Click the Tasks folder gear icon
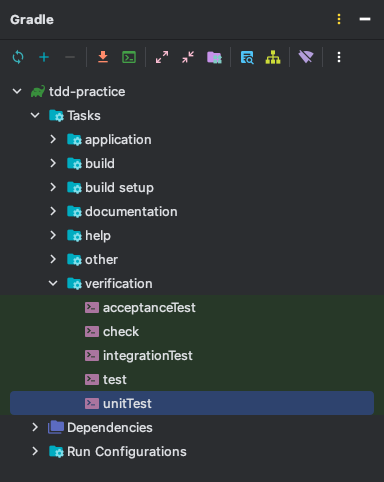 [x=56, y=116]
